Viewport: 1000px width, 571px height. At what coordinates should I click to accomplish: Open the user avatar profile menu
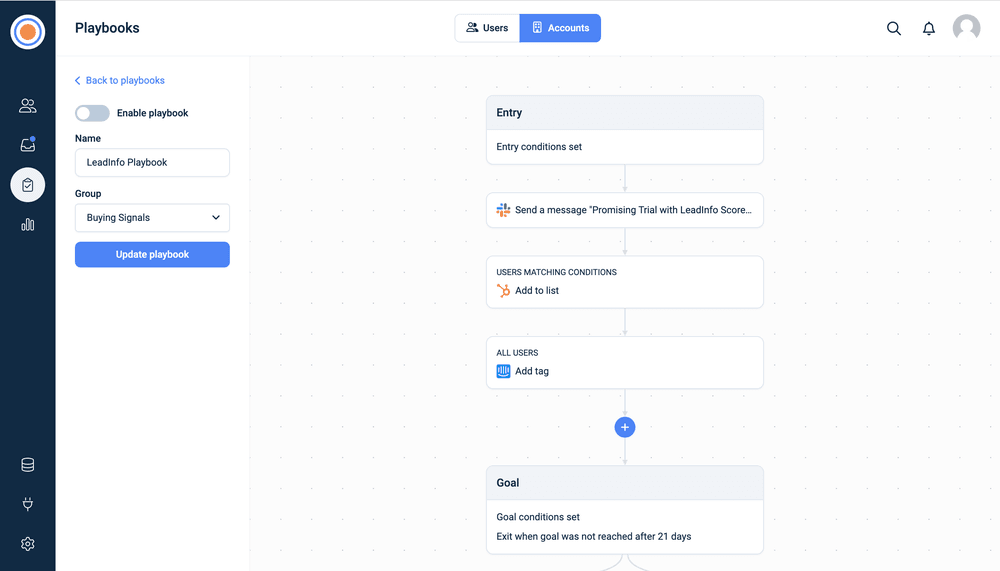coord(966,28)
